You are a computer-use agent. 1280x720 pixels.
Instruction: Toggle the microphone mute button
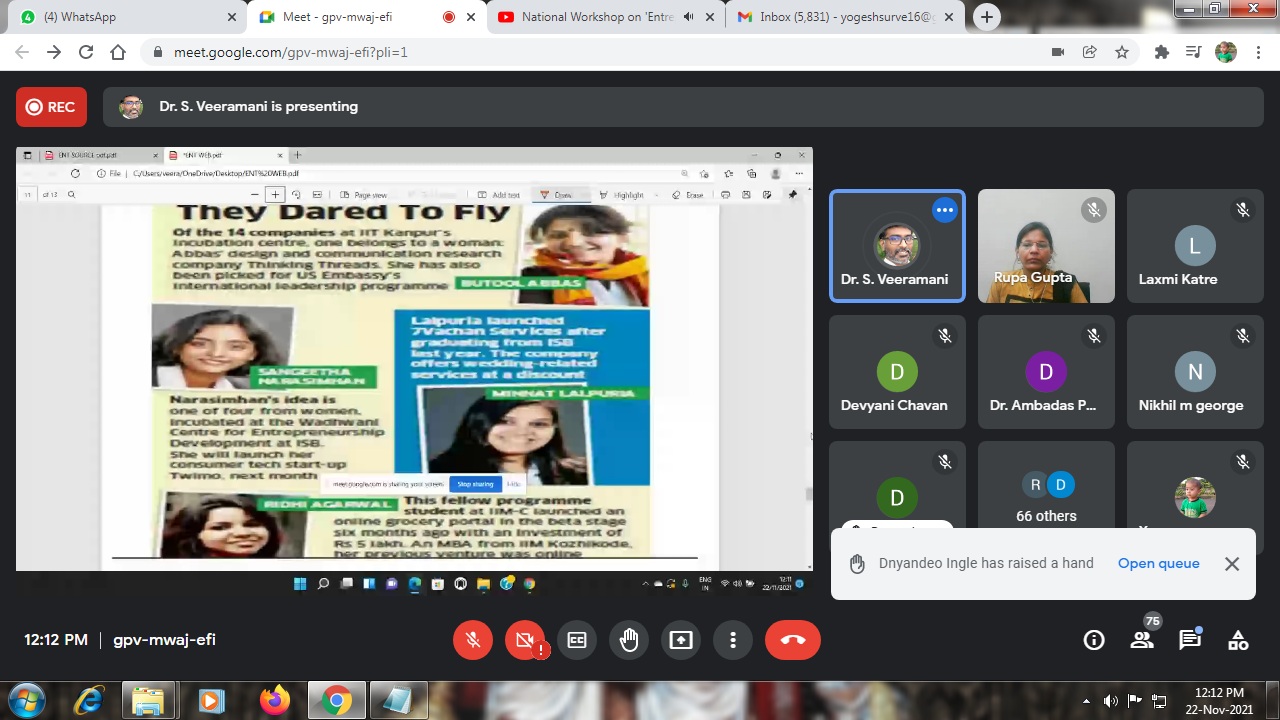[473, 640]
